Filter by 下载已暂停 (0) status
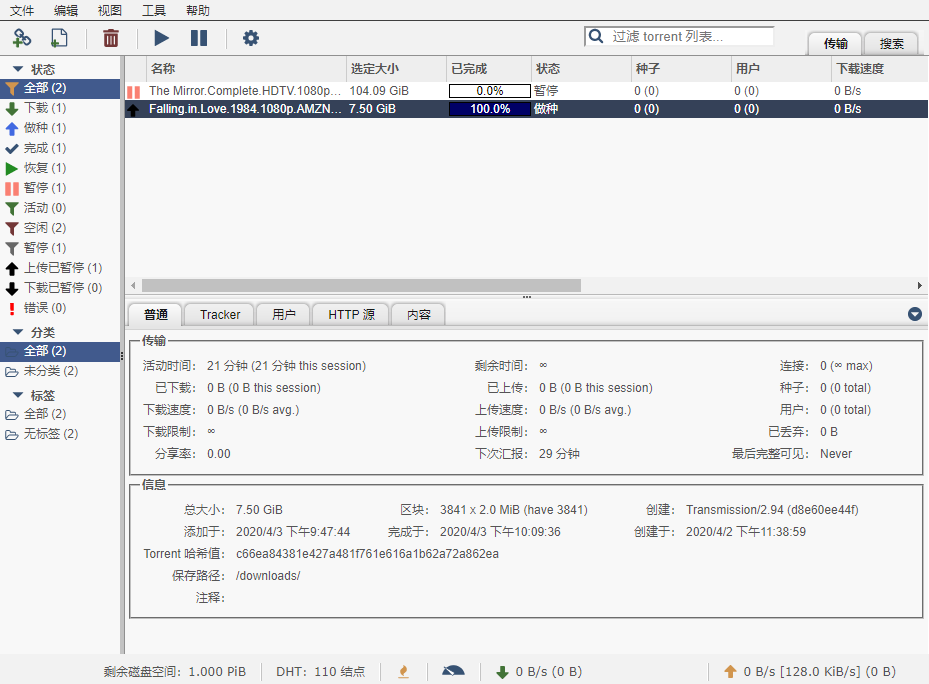The width and height of the screenshot is (929, 684). pos(60,288)
